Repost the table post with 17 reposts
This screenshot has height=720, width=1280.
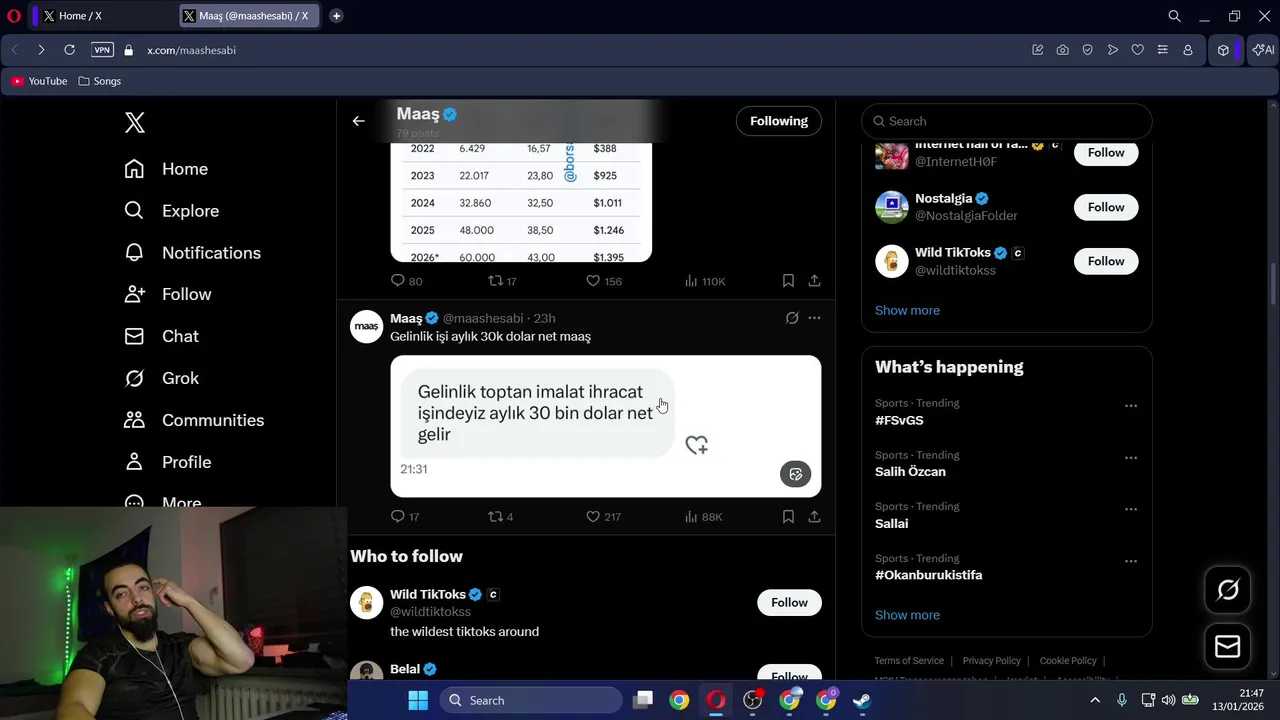(x=495, y=281)
